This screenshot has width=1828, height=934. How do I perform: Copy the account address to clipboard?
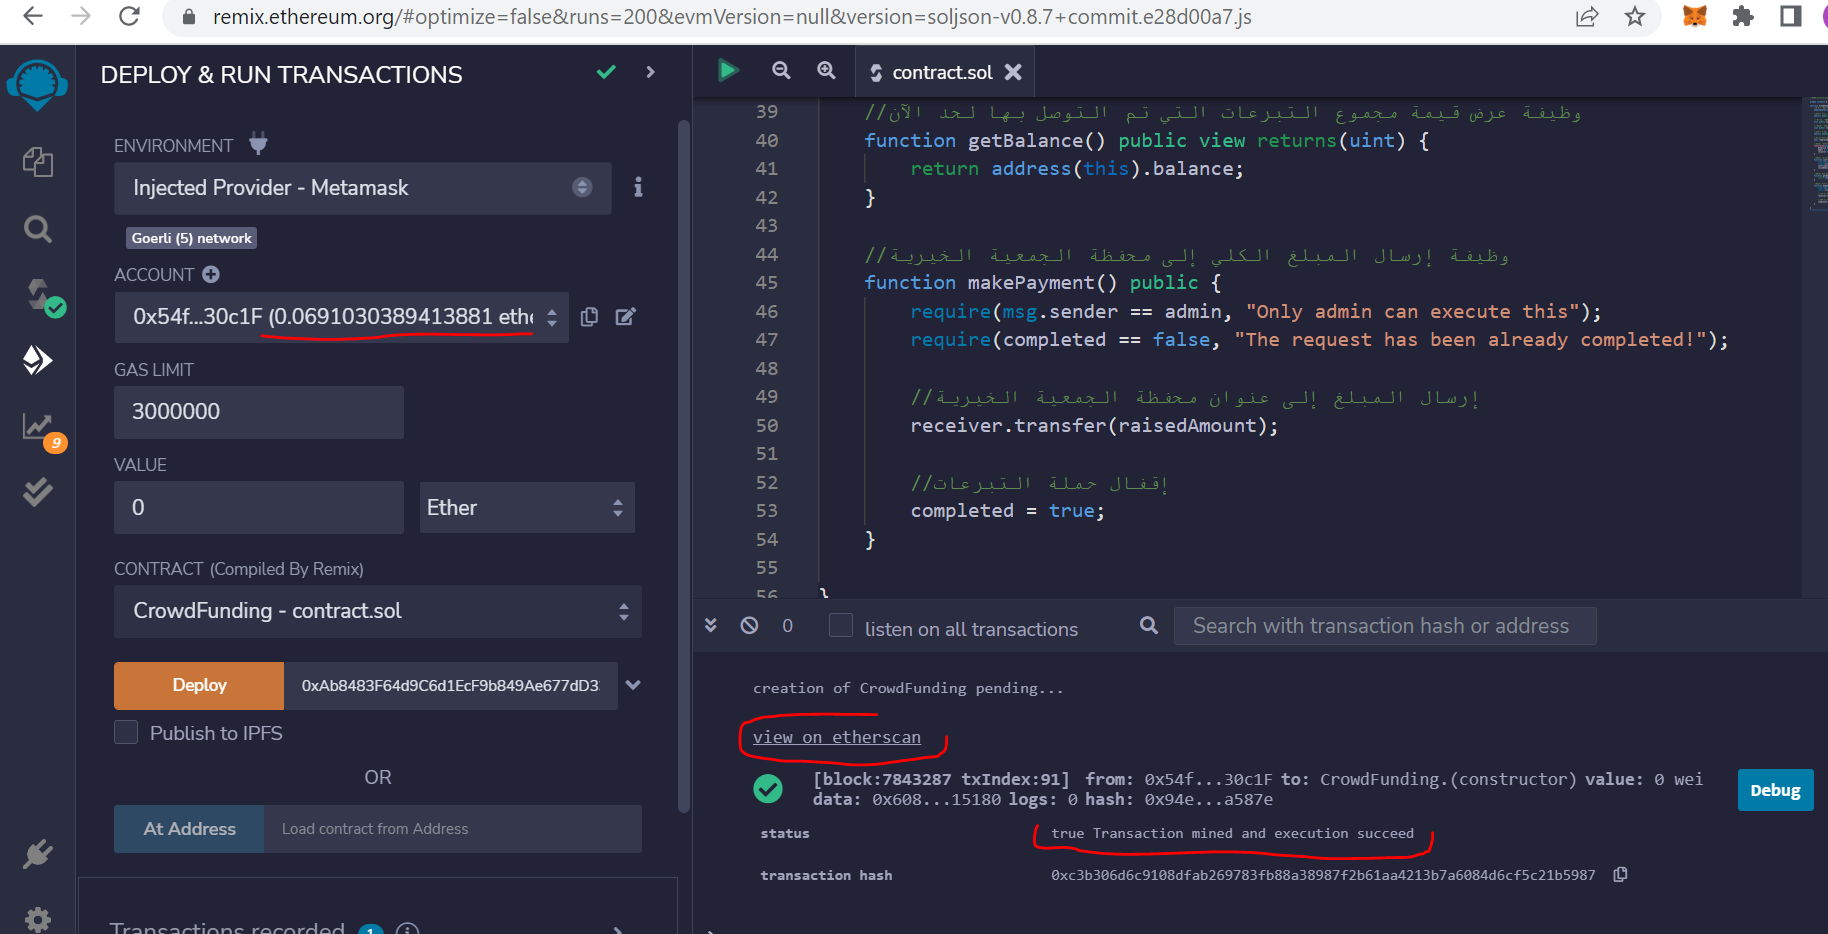[x=589, y=317]
